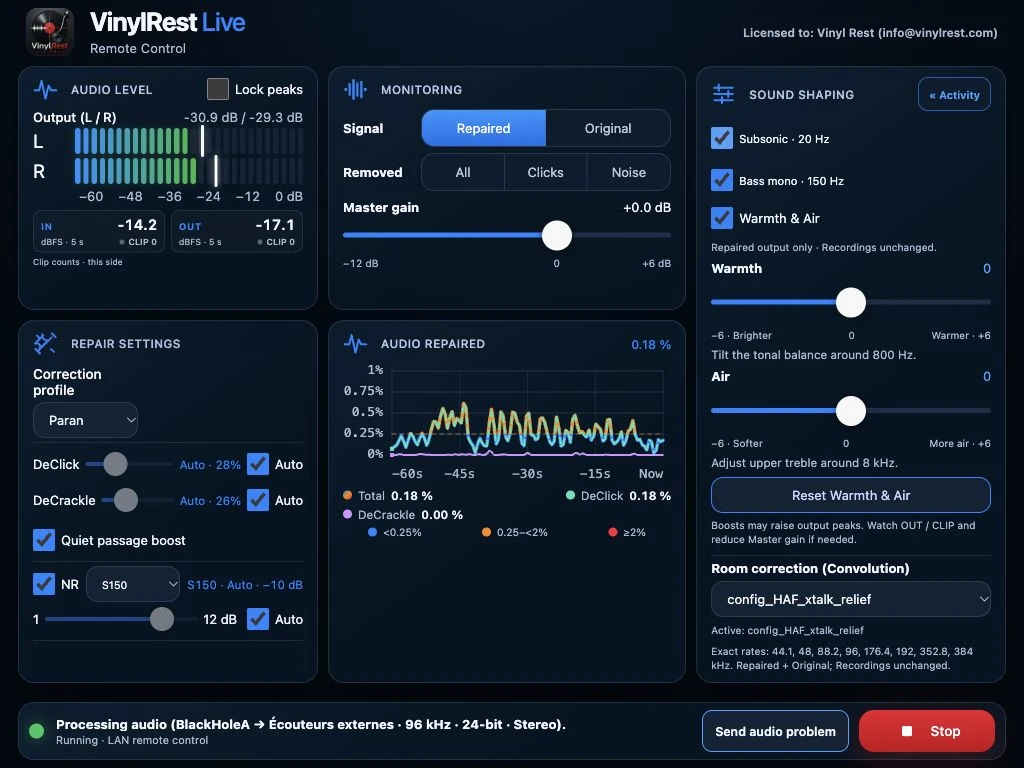Toggle the DeClick Auto checkbox
Viewport: 1024px width, 768px height.
pos(258,464)
